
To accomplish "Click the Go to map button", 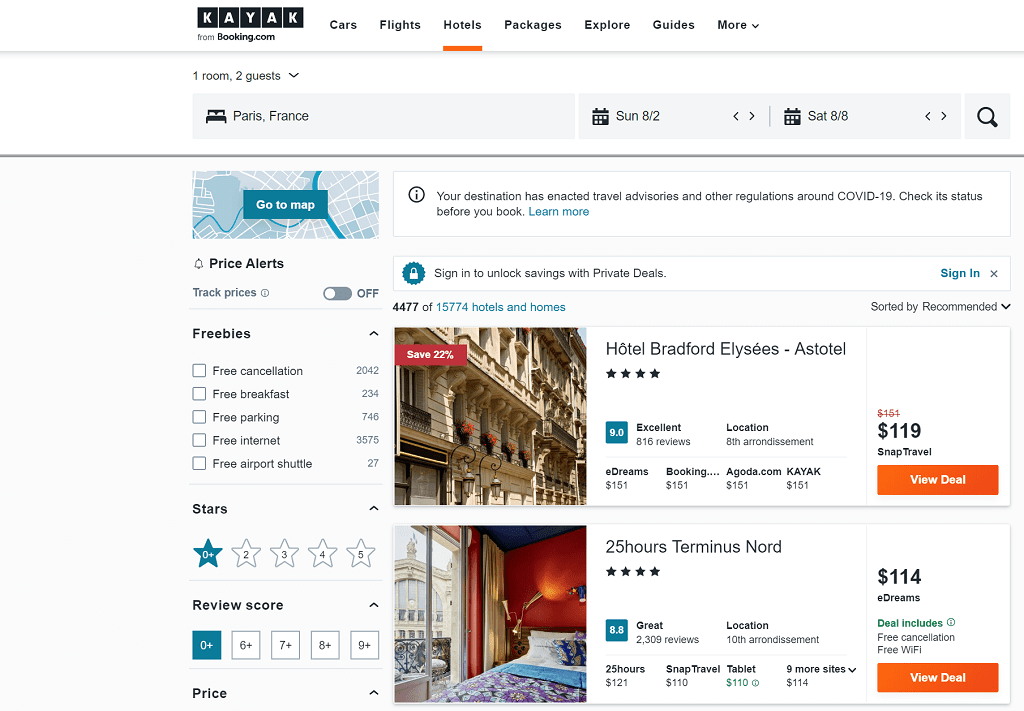I will point(285,205).
